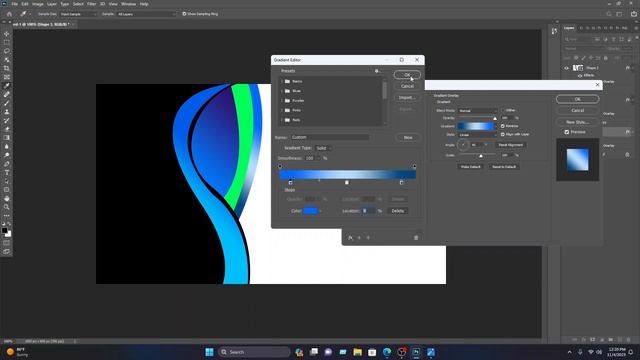Hide the Shape 1 layer eye icon
Image resolution: width=640 pixels, height=360 pixels.
tap(567, 68)
